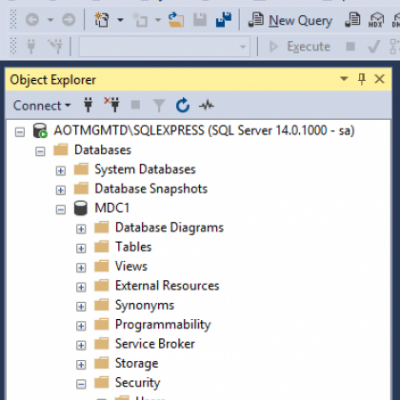Expand the System Databases node
Screen dimensions: 400x400
(x=61, y=171)
